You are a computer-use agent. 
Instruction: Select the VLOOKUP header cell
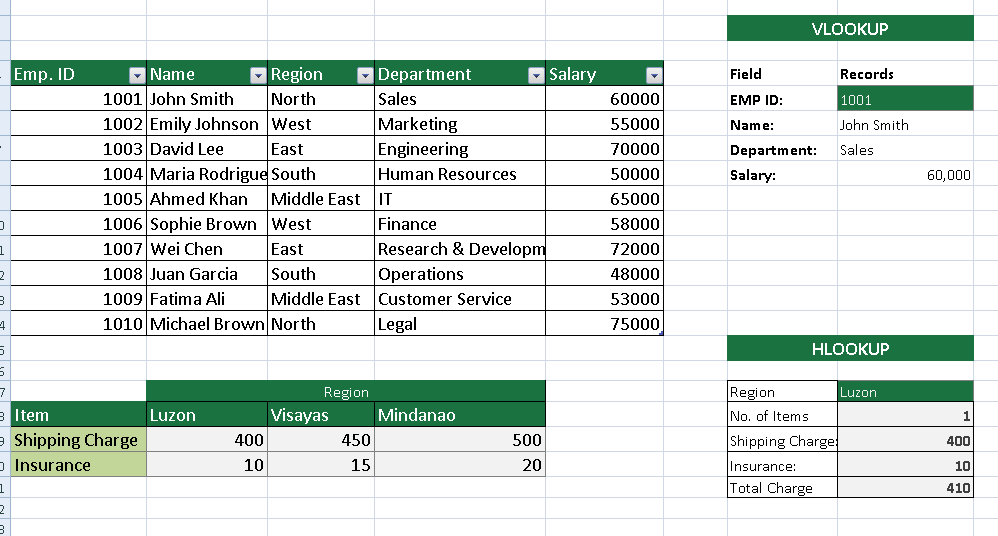(850, 29)
